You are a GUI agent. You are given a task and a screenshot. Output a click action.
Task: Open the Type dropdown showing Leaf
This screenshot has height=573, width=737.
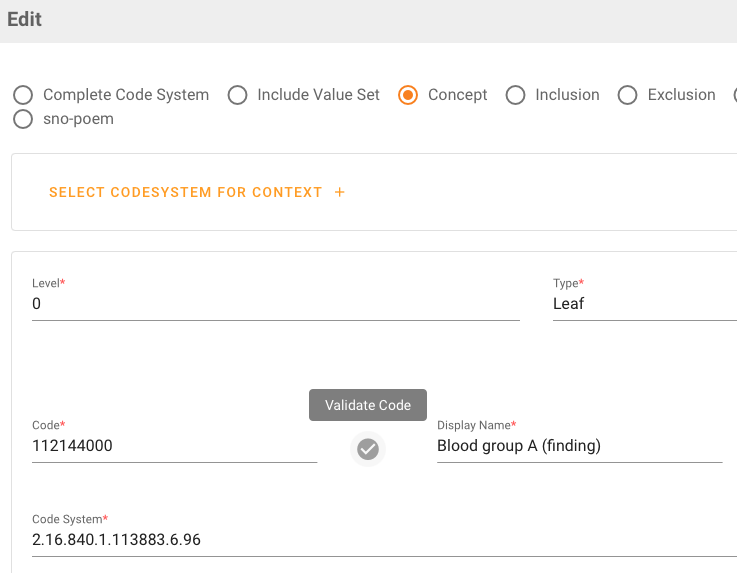tap(640, 304)
